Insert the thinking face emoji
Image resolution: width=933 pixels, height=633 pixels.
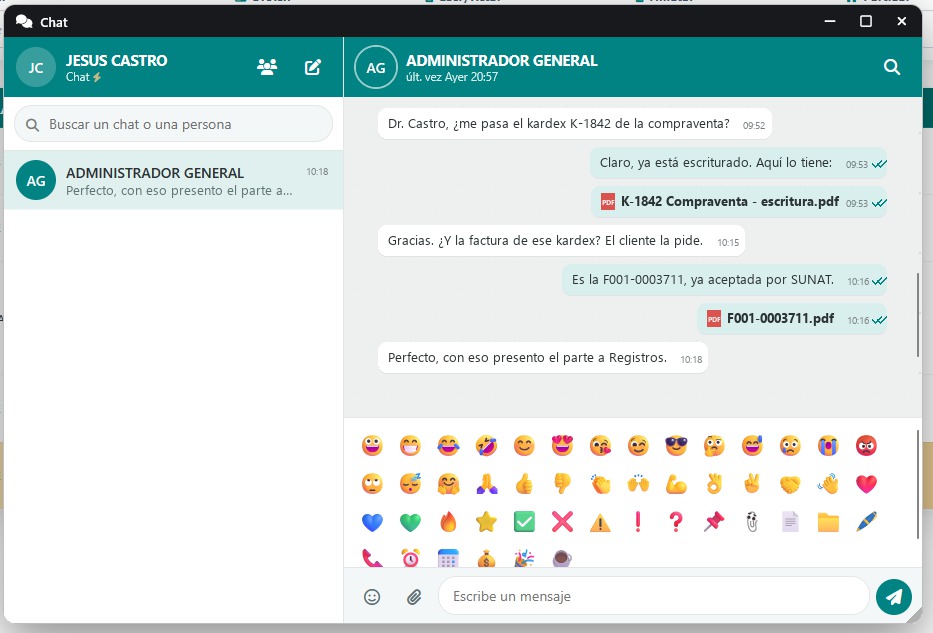714,446
